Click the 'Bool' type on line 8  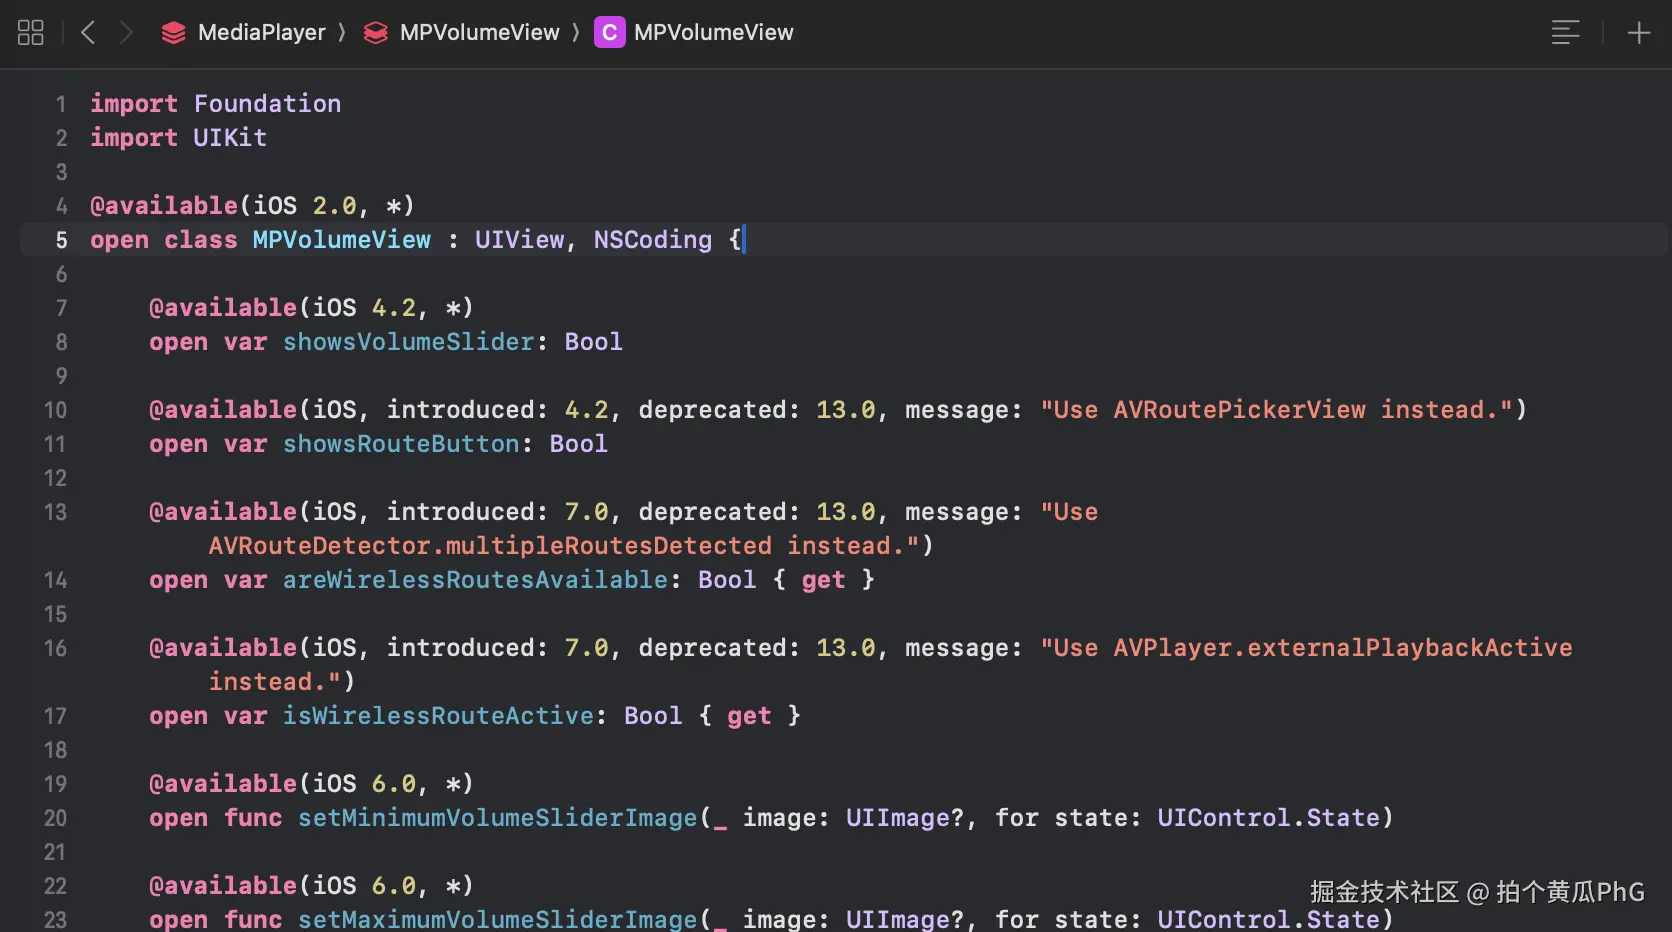[x=593, y=342]
